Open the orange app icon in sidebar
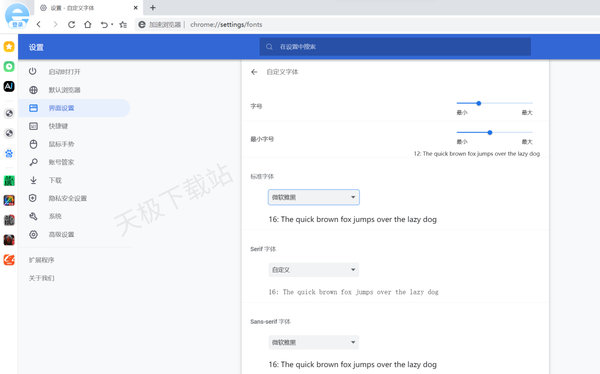600x374 pixels. tap(9, 260)
